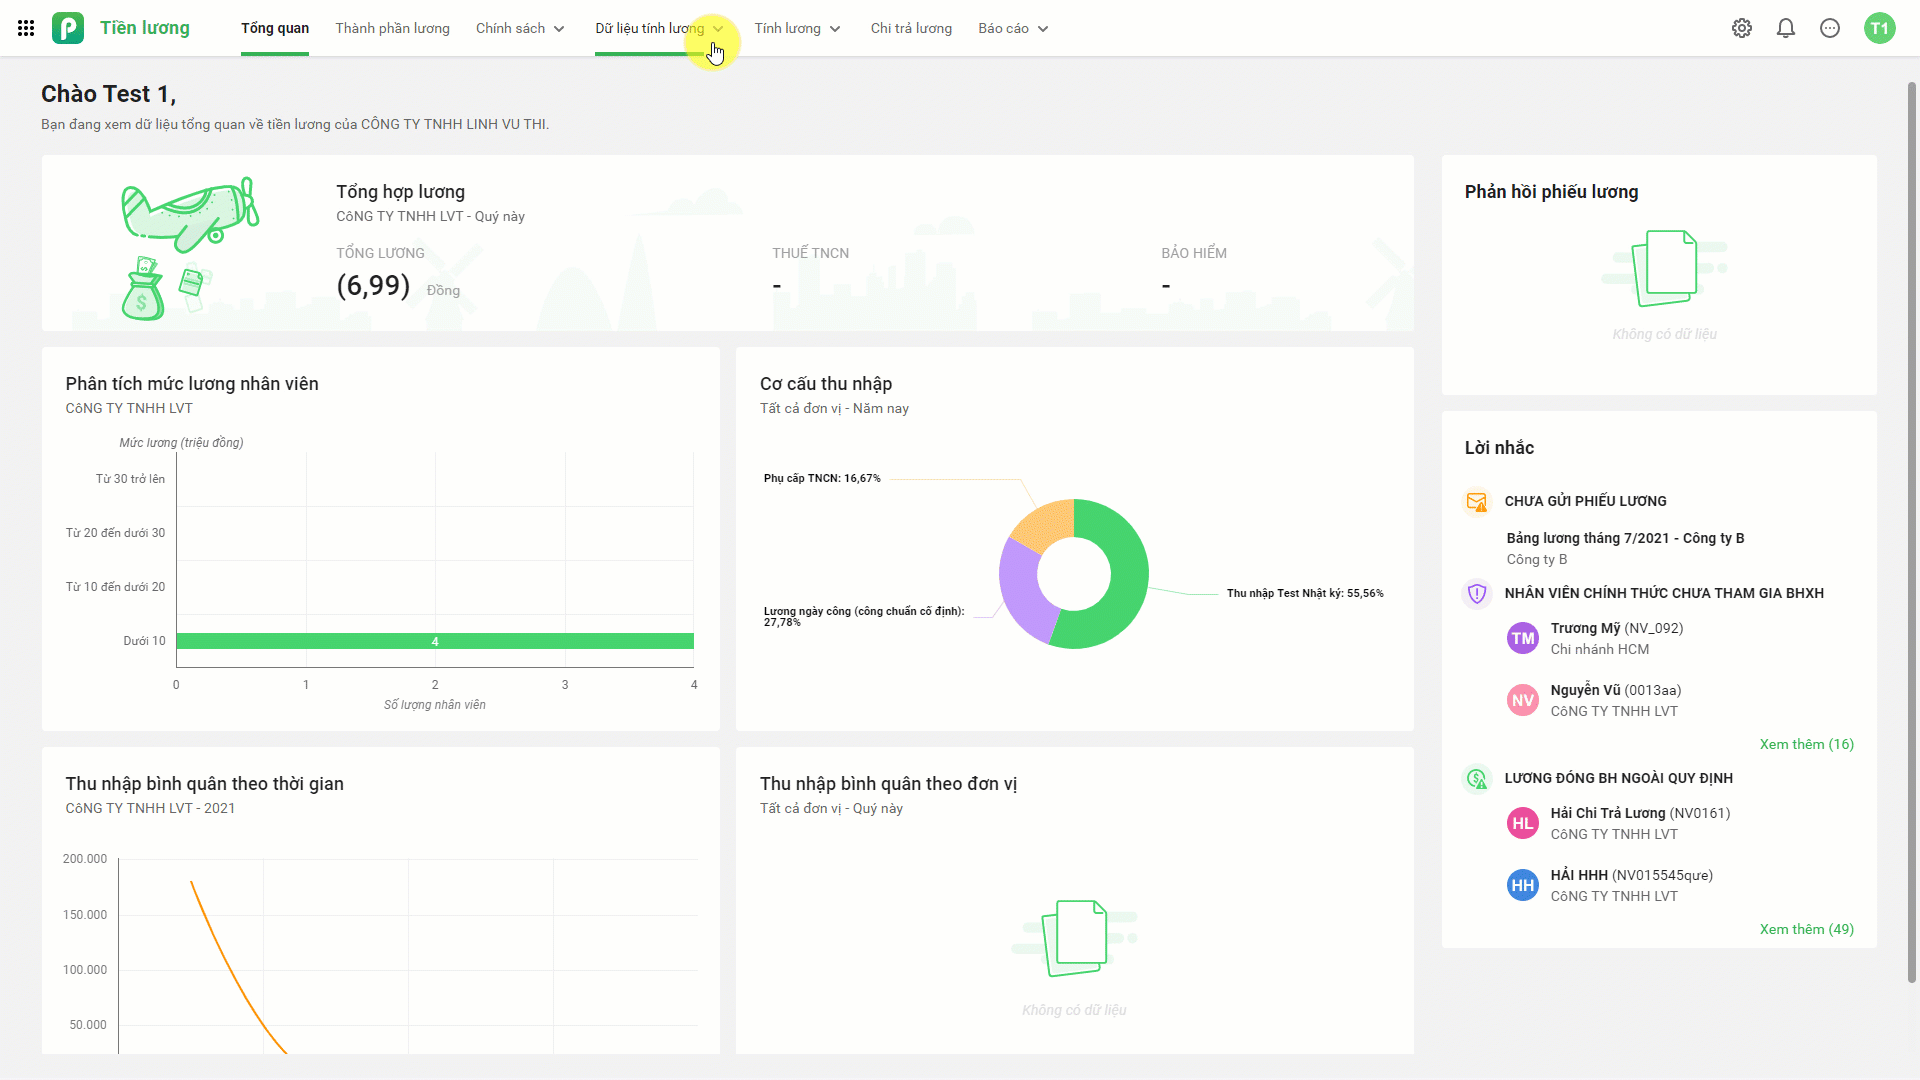Click the Thu nhập Test Nhật ký: 55,56% label
Viewport: 1920px width, 1080px height.
(x=1305, y=593)
